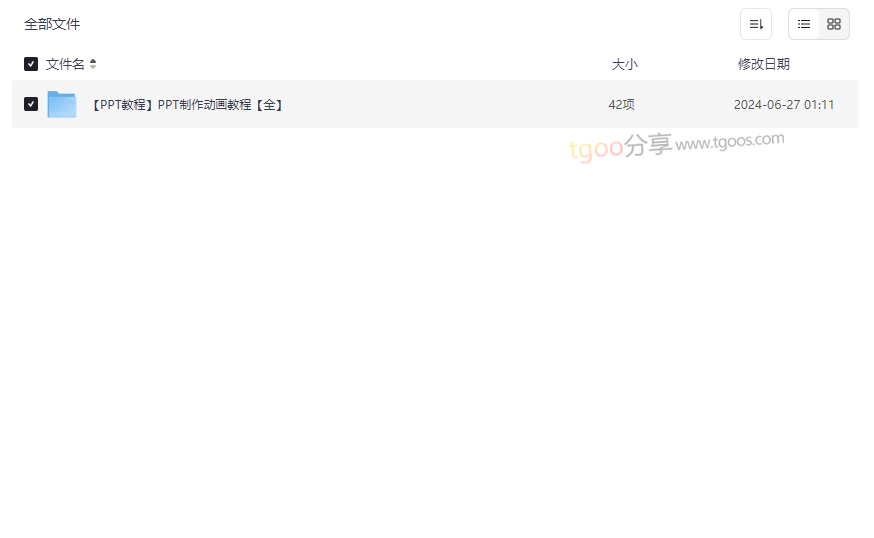Switch to grid thumbnail view

click(x=834, y=24)
